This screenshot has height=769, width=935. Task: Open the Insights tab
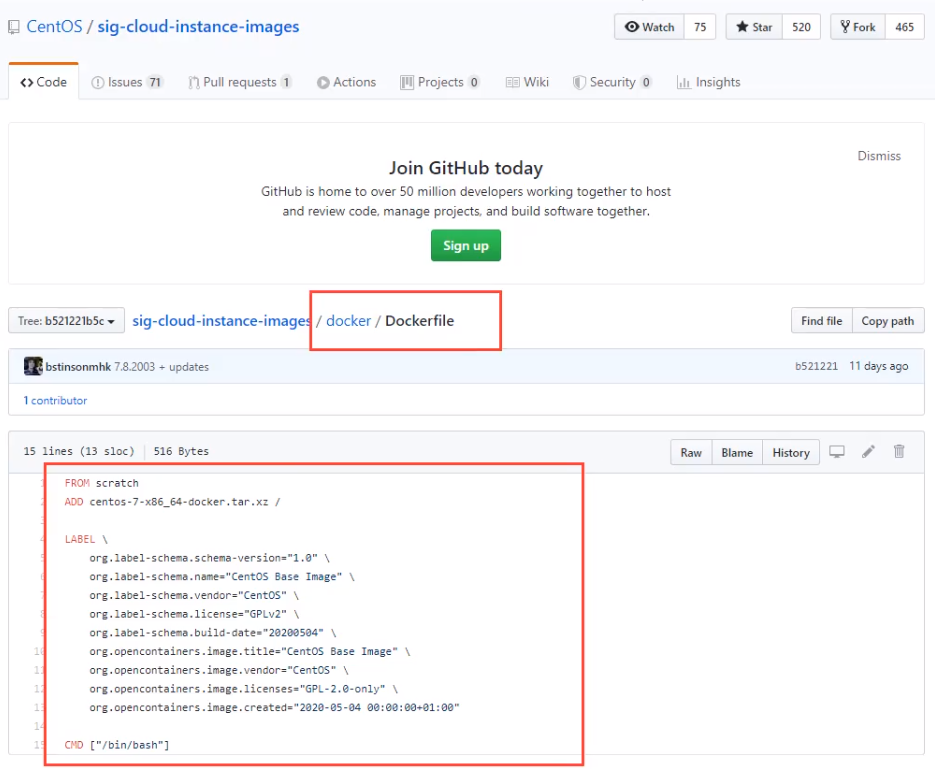click(x=708, y=82)
